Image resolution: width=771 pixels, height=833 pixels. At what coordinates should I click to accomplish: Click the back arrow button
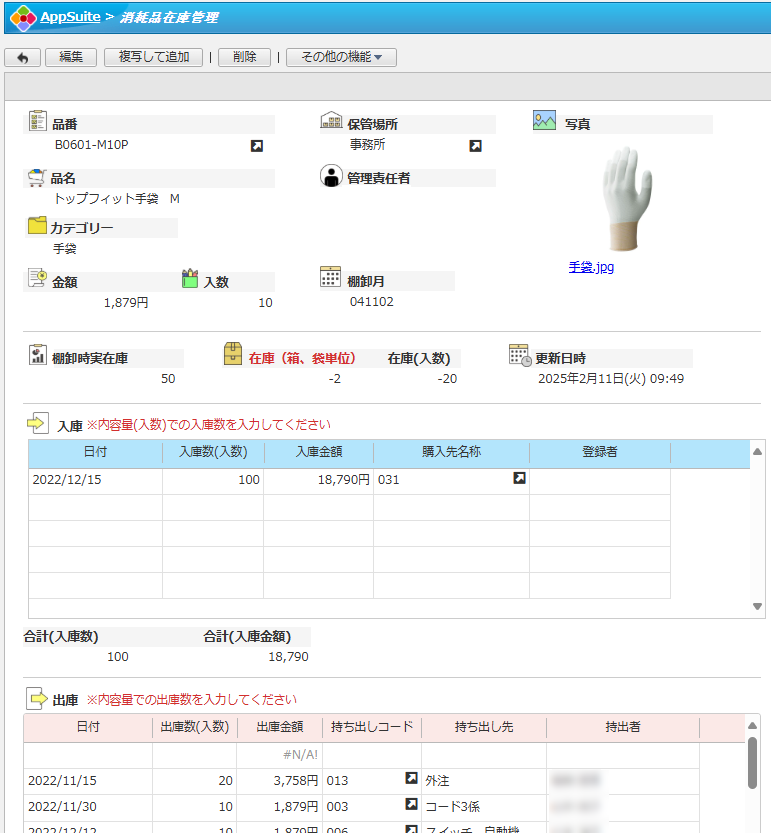23,58
